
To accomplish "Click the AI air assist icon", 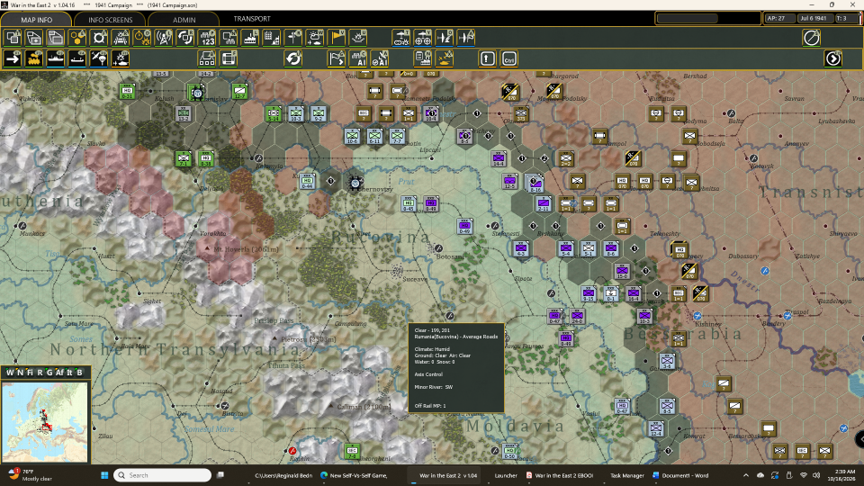I will 380,58.
